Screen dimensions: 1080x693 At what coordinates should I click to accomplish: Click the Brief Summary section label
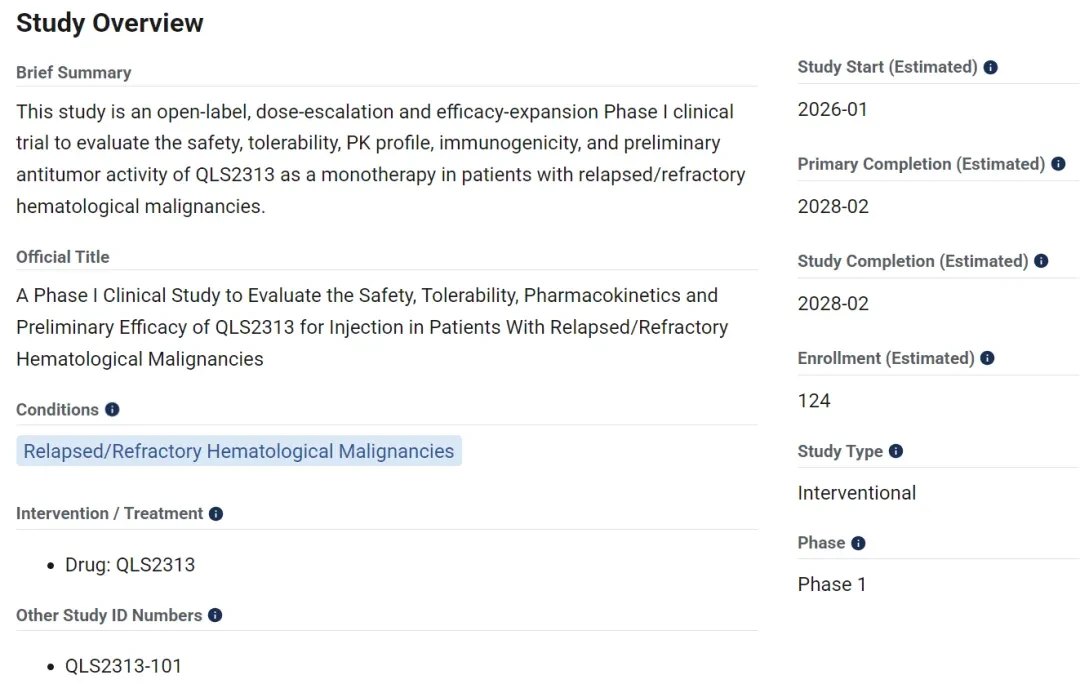[x=74, y=72]
